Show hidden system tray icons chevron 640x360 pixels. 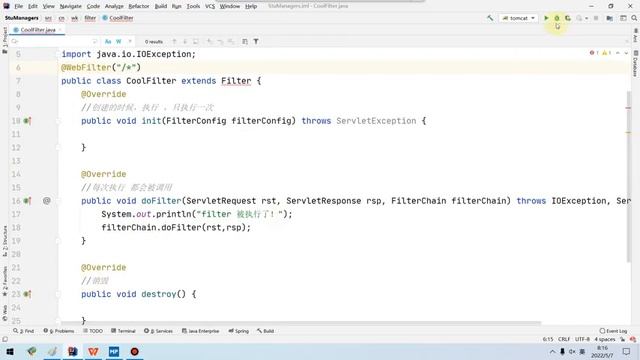point(552,351)
